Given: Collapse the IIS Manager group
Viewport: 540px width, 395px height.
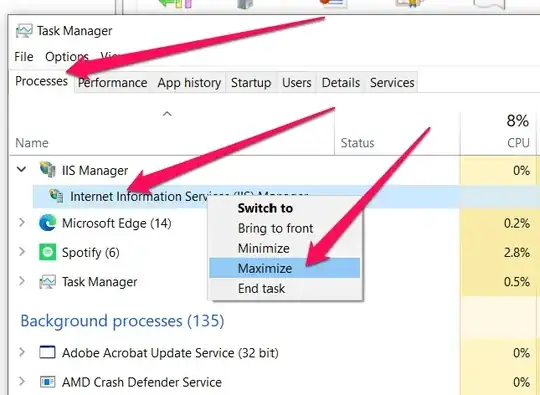Looking at the screenshot, I should [x=21, y=169].
